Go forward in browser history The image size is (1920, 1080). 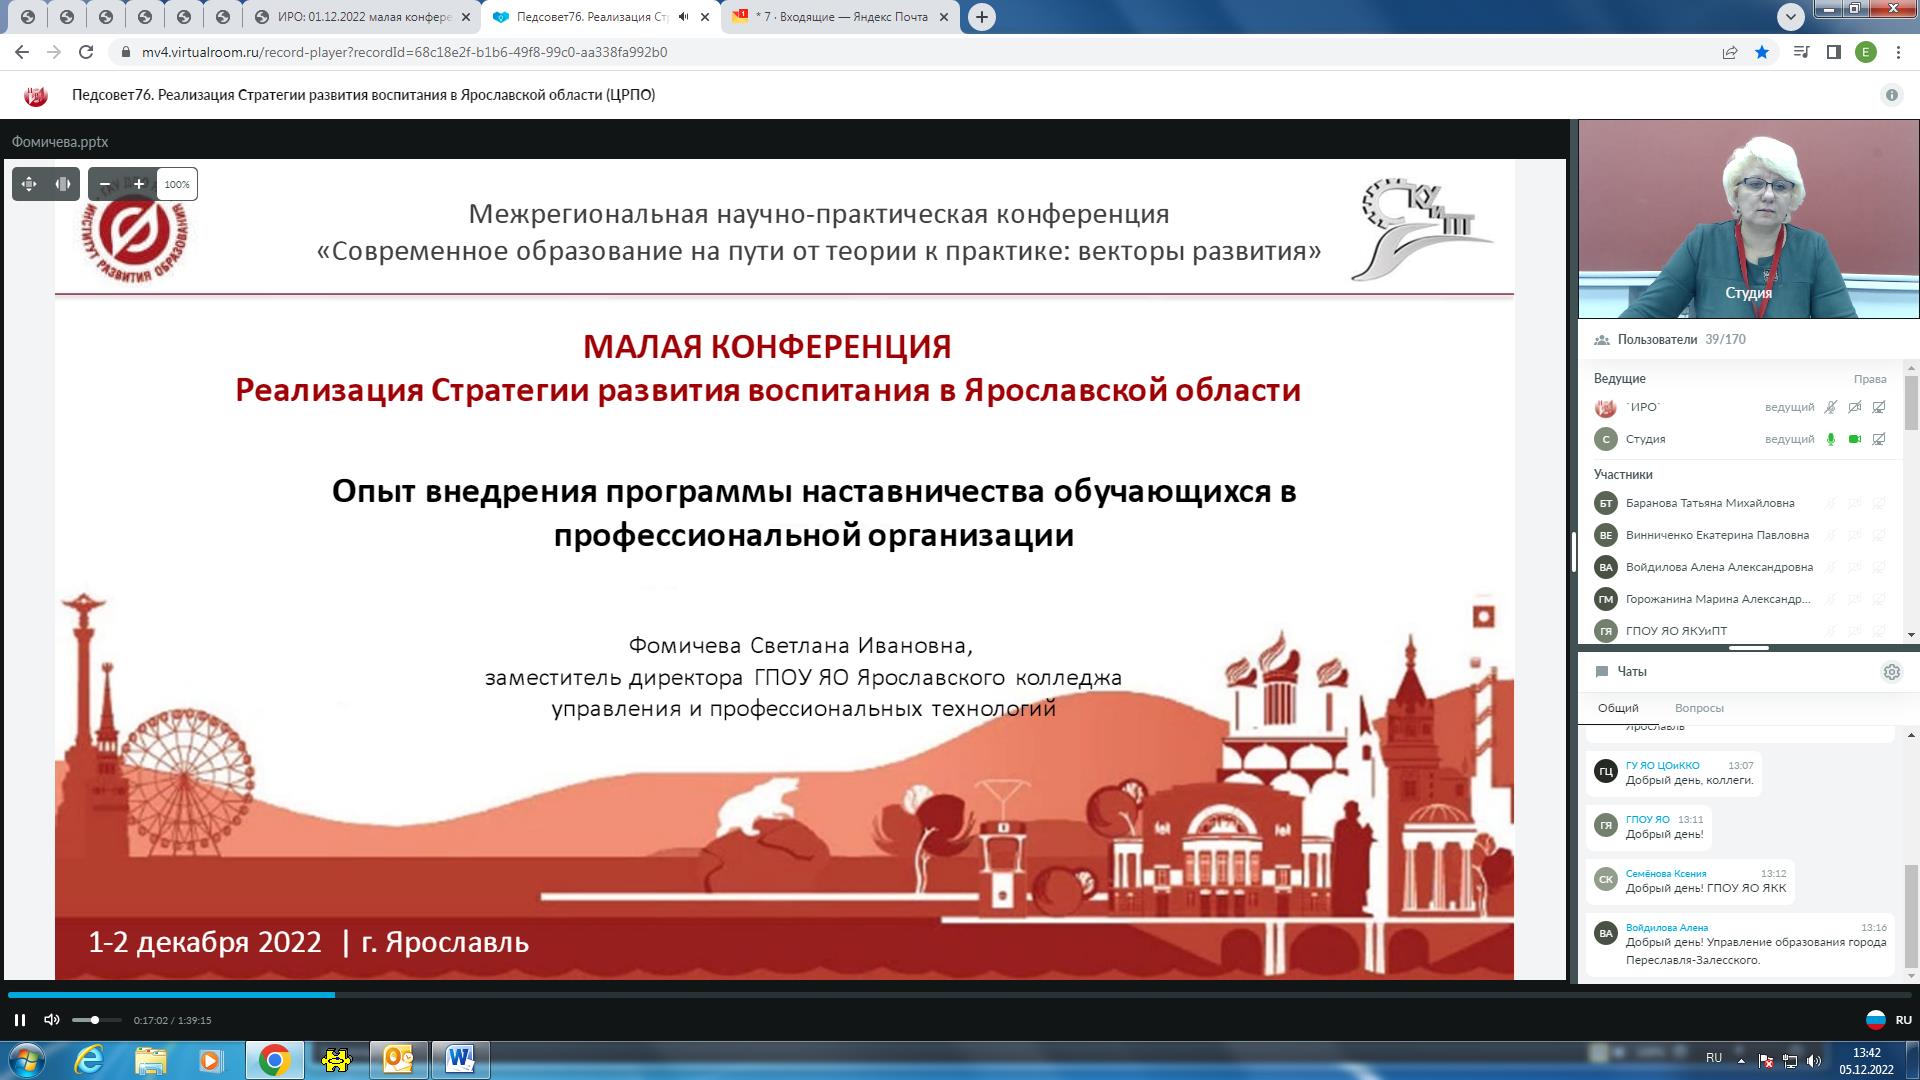click(54, 52)
